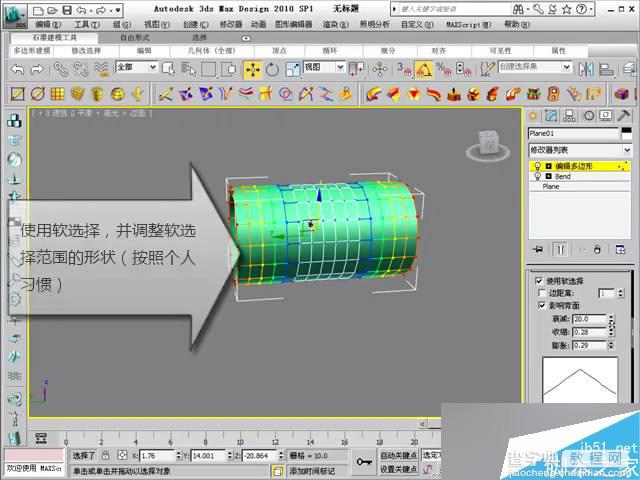
Task: Click the Align tool icon
Action: (607, 70)
